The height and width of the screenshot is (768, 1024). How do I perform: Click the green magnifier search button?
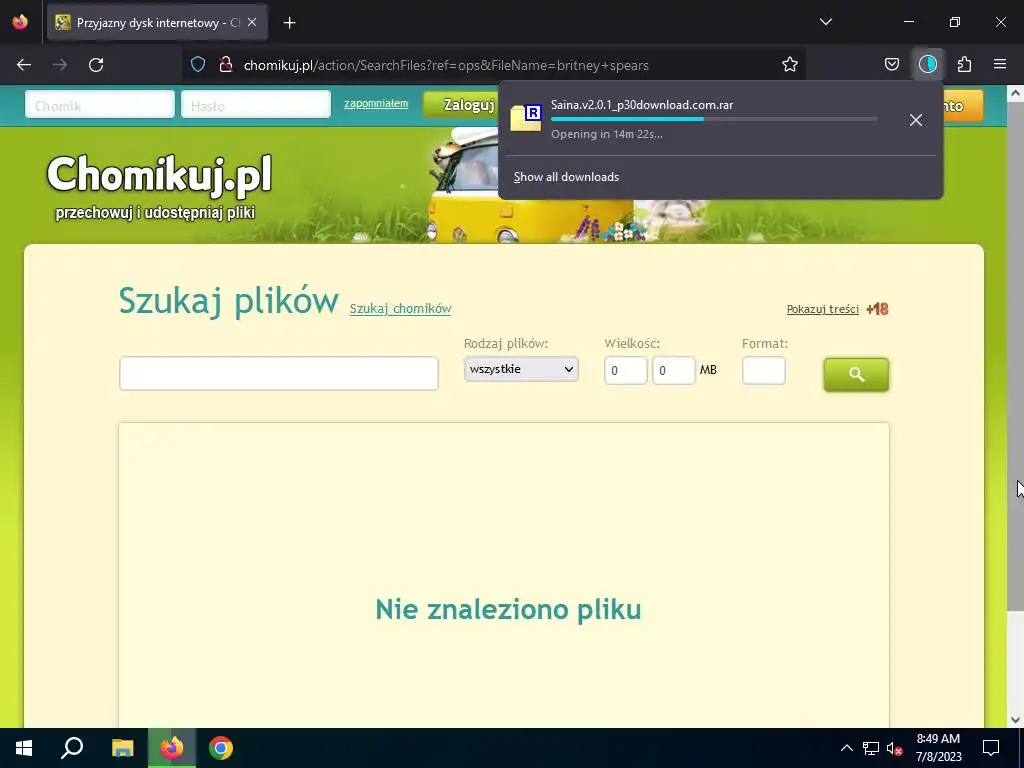(856, 374)
